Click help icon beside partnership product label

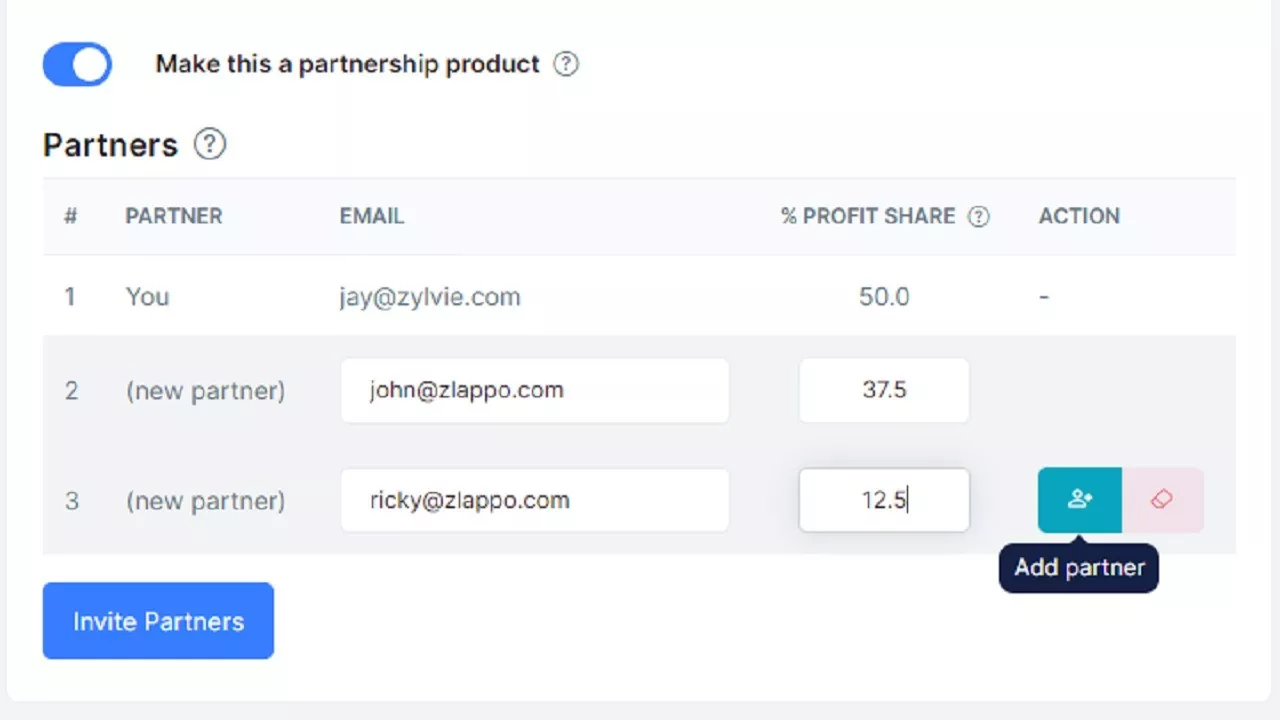(566, 64)
